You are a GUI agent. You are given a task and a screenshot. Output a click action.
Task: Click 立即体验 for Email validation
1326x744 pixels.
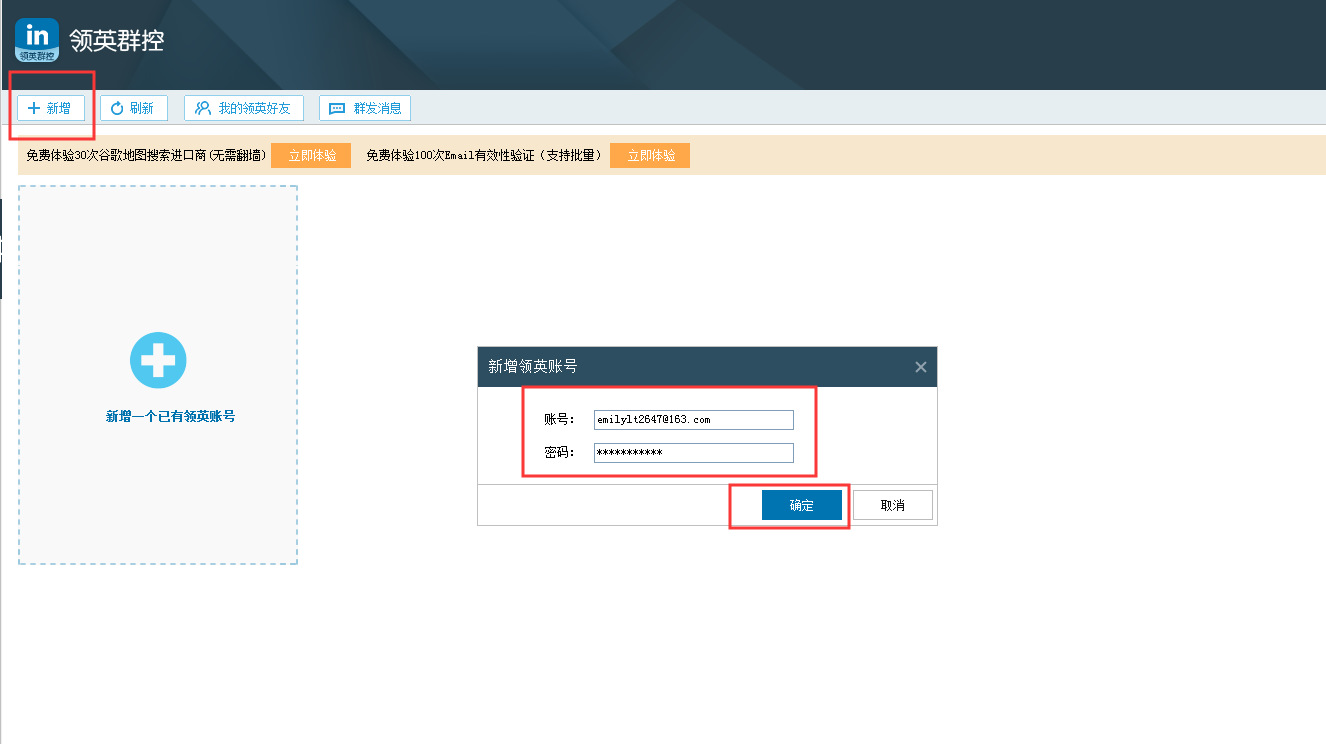coord(650,156)
